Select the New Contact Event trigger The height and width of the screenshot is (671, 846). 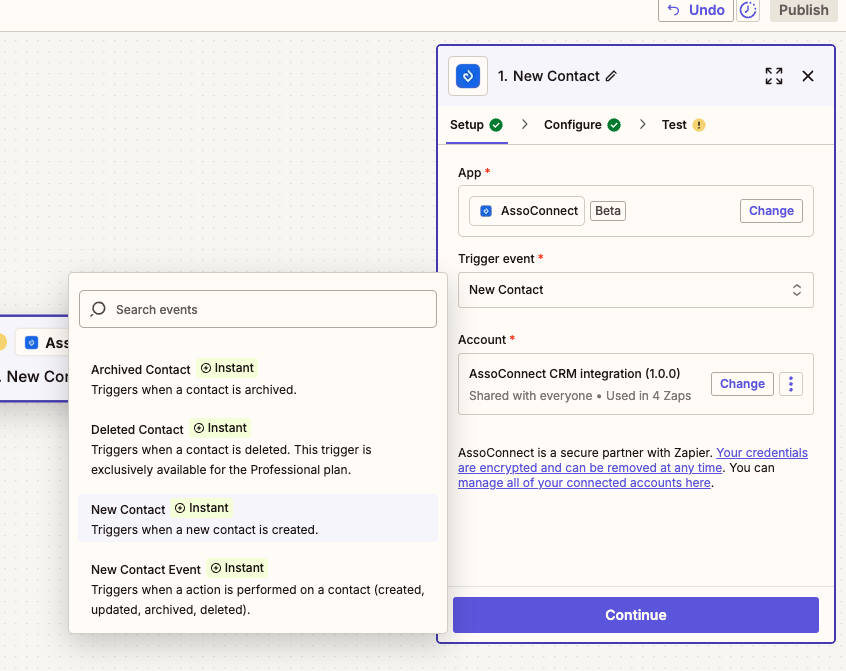coord(258,588)
